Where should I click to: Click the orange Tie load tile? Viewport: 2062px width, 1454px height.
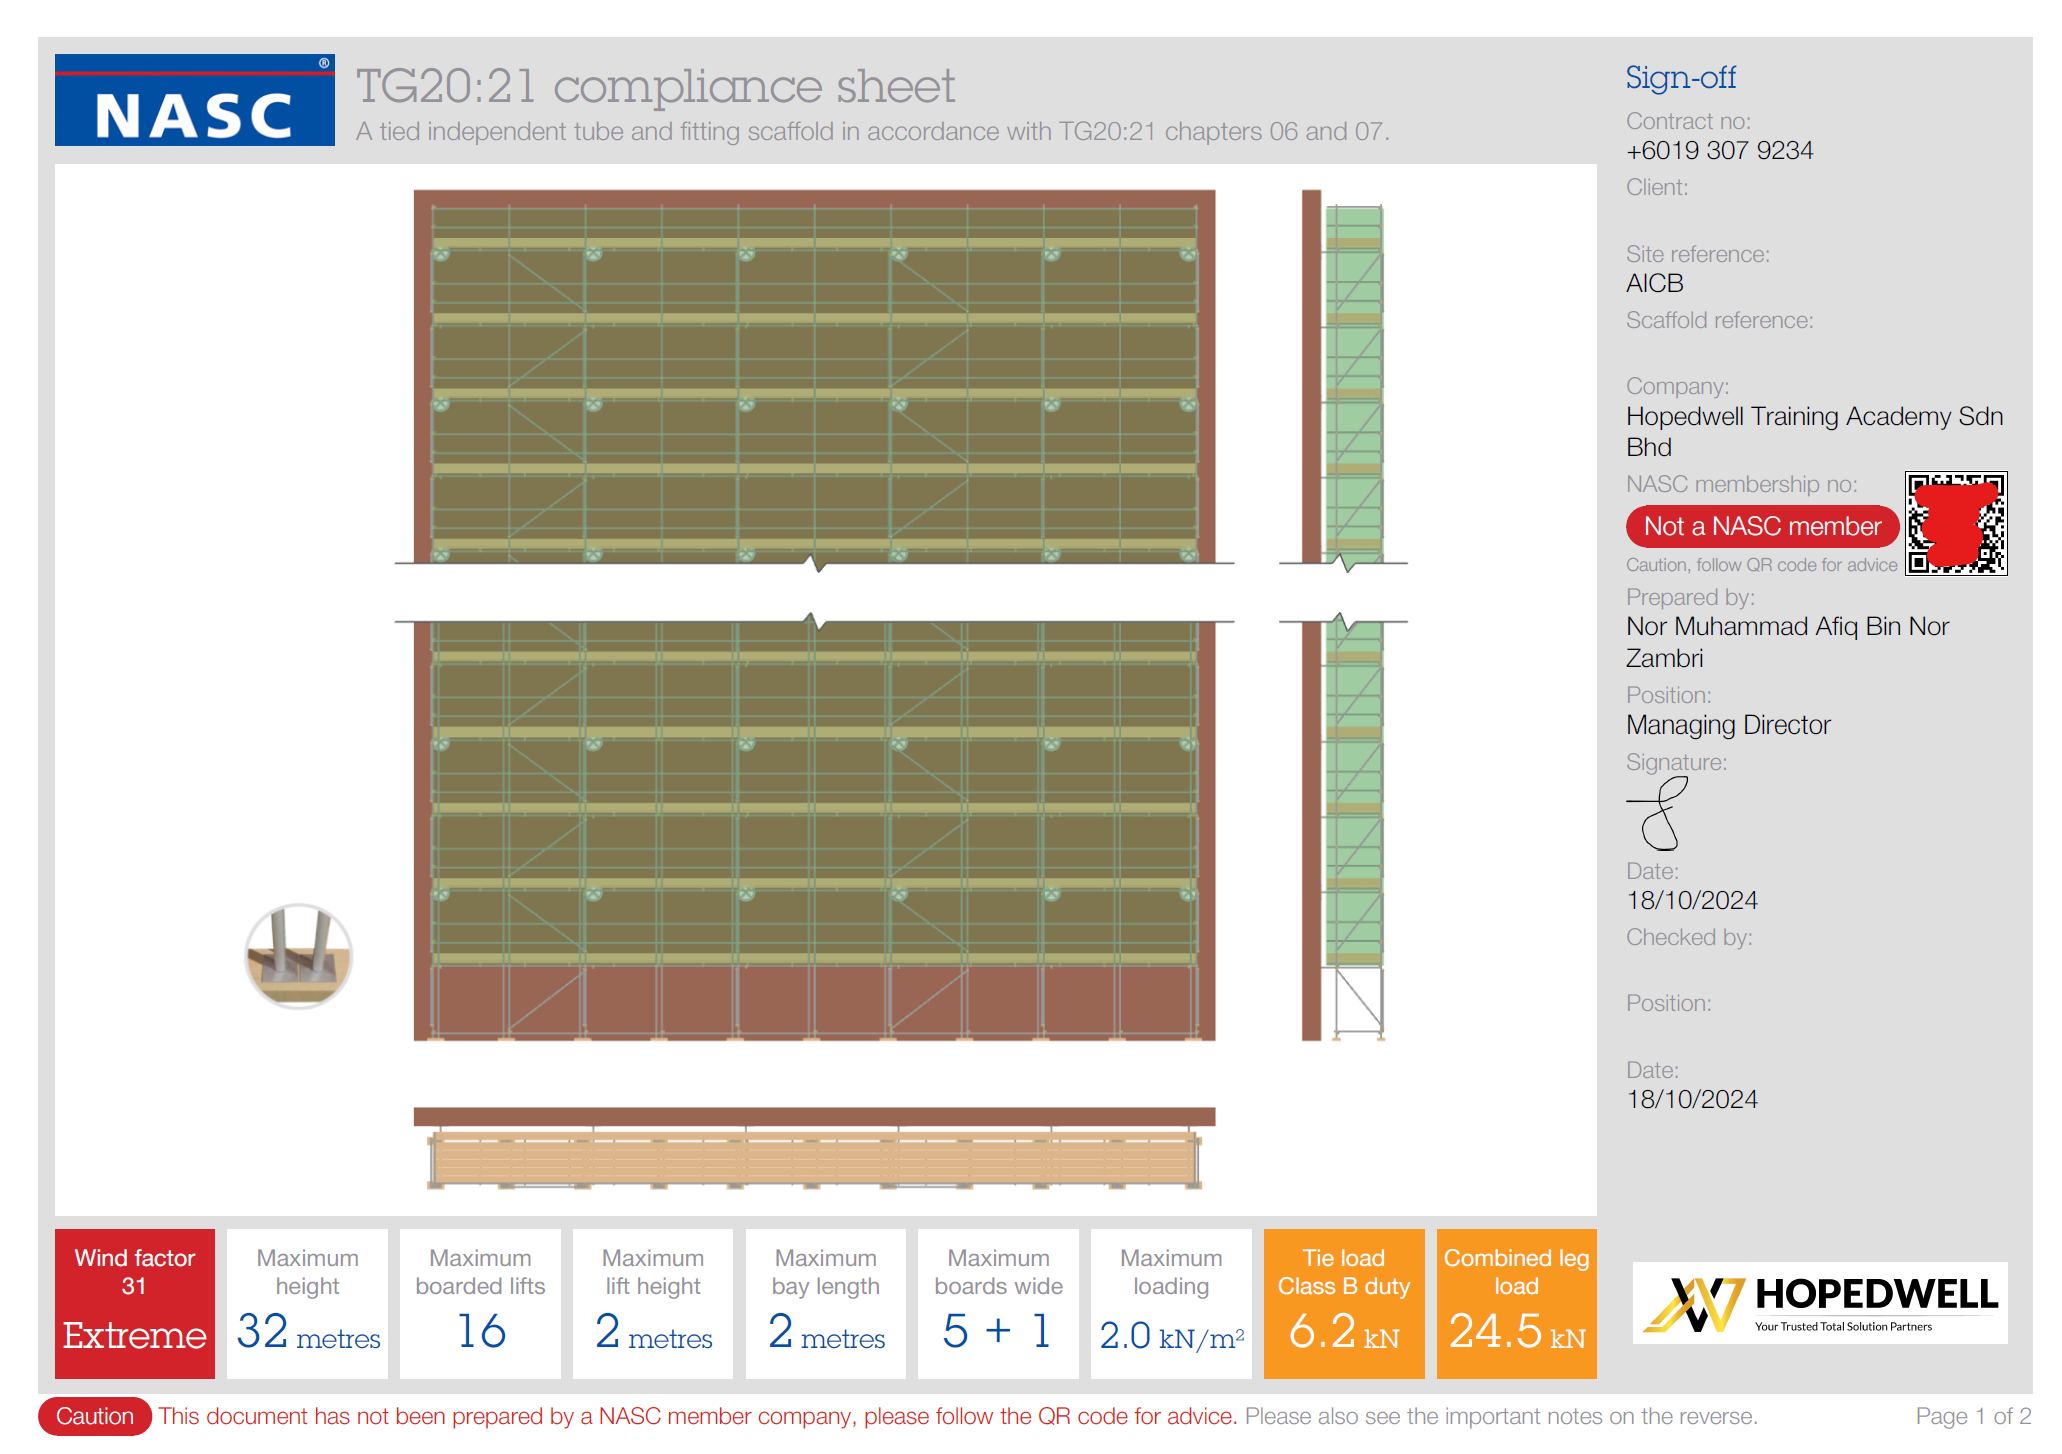tap(1343, 1303)
